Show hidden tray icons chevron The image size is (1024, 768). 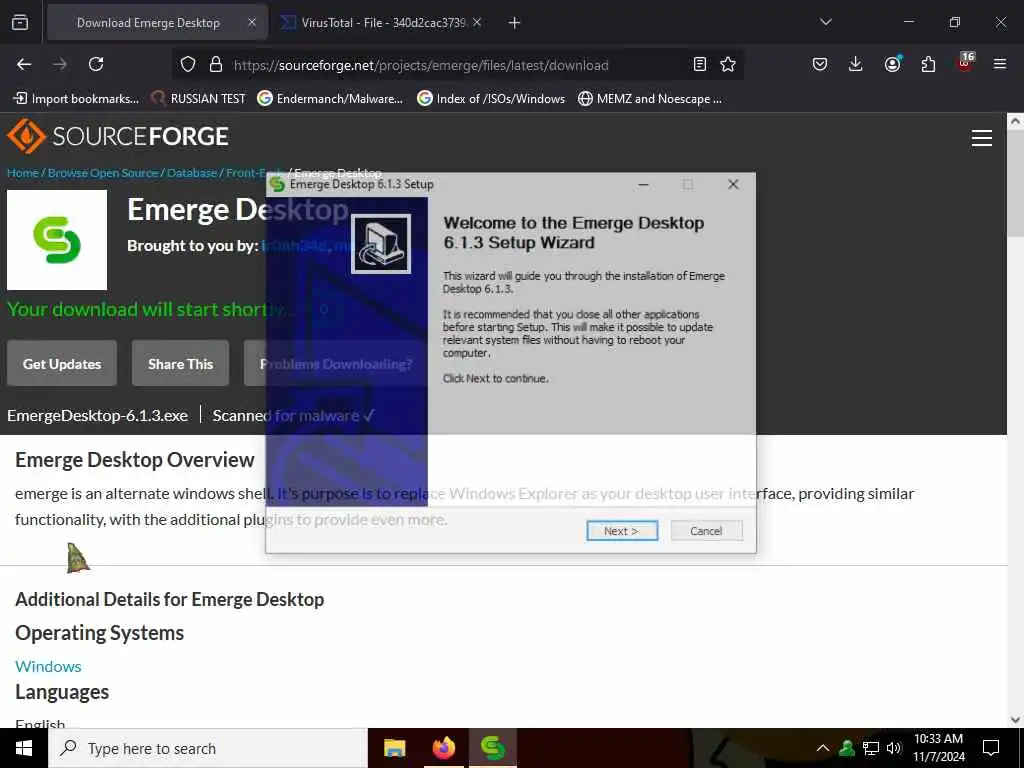point(823,748)
